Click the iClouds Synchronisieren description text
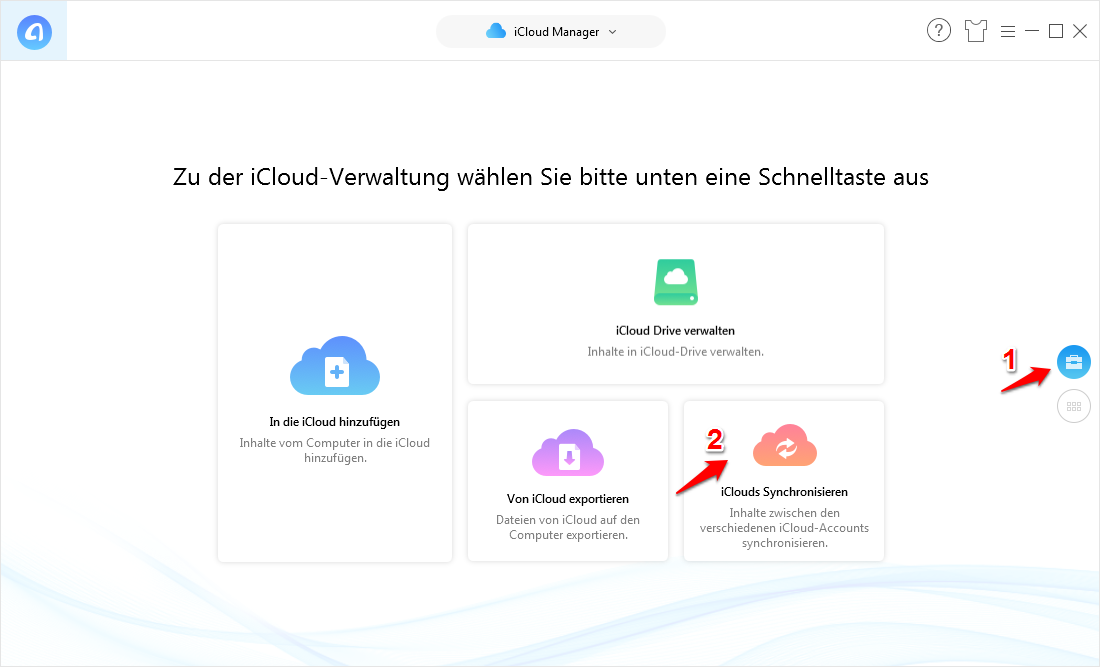This screenshot has width=1100, height=667. pyautogui.click(x=784, y=527)
